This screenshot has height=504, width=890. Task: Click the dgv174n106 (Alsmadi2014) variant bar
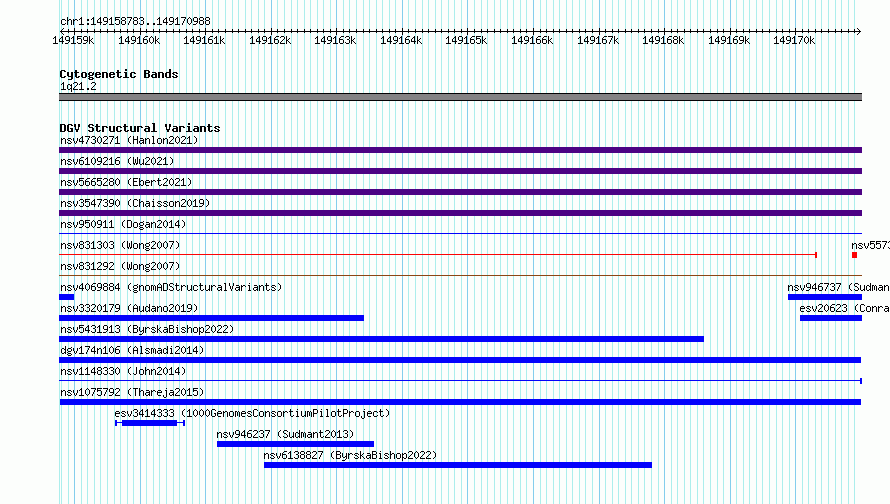pos(460,360)
